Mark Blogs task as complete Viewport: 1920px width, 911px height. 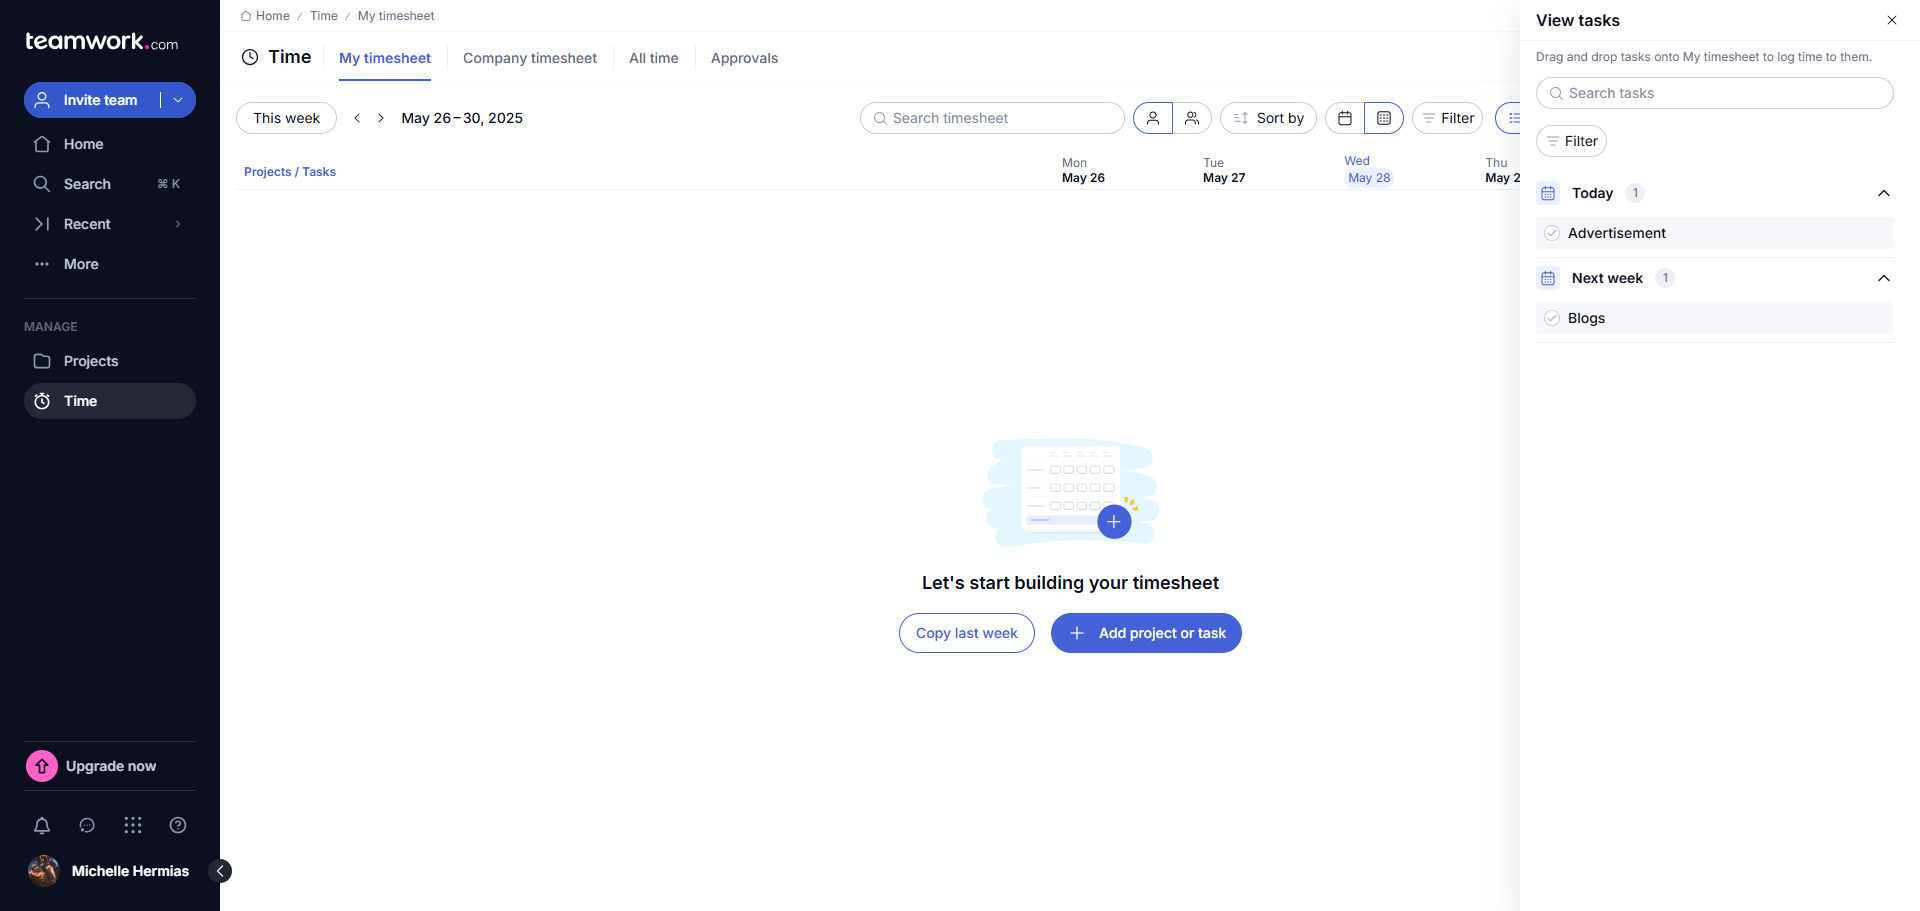tap(1552, 318)
